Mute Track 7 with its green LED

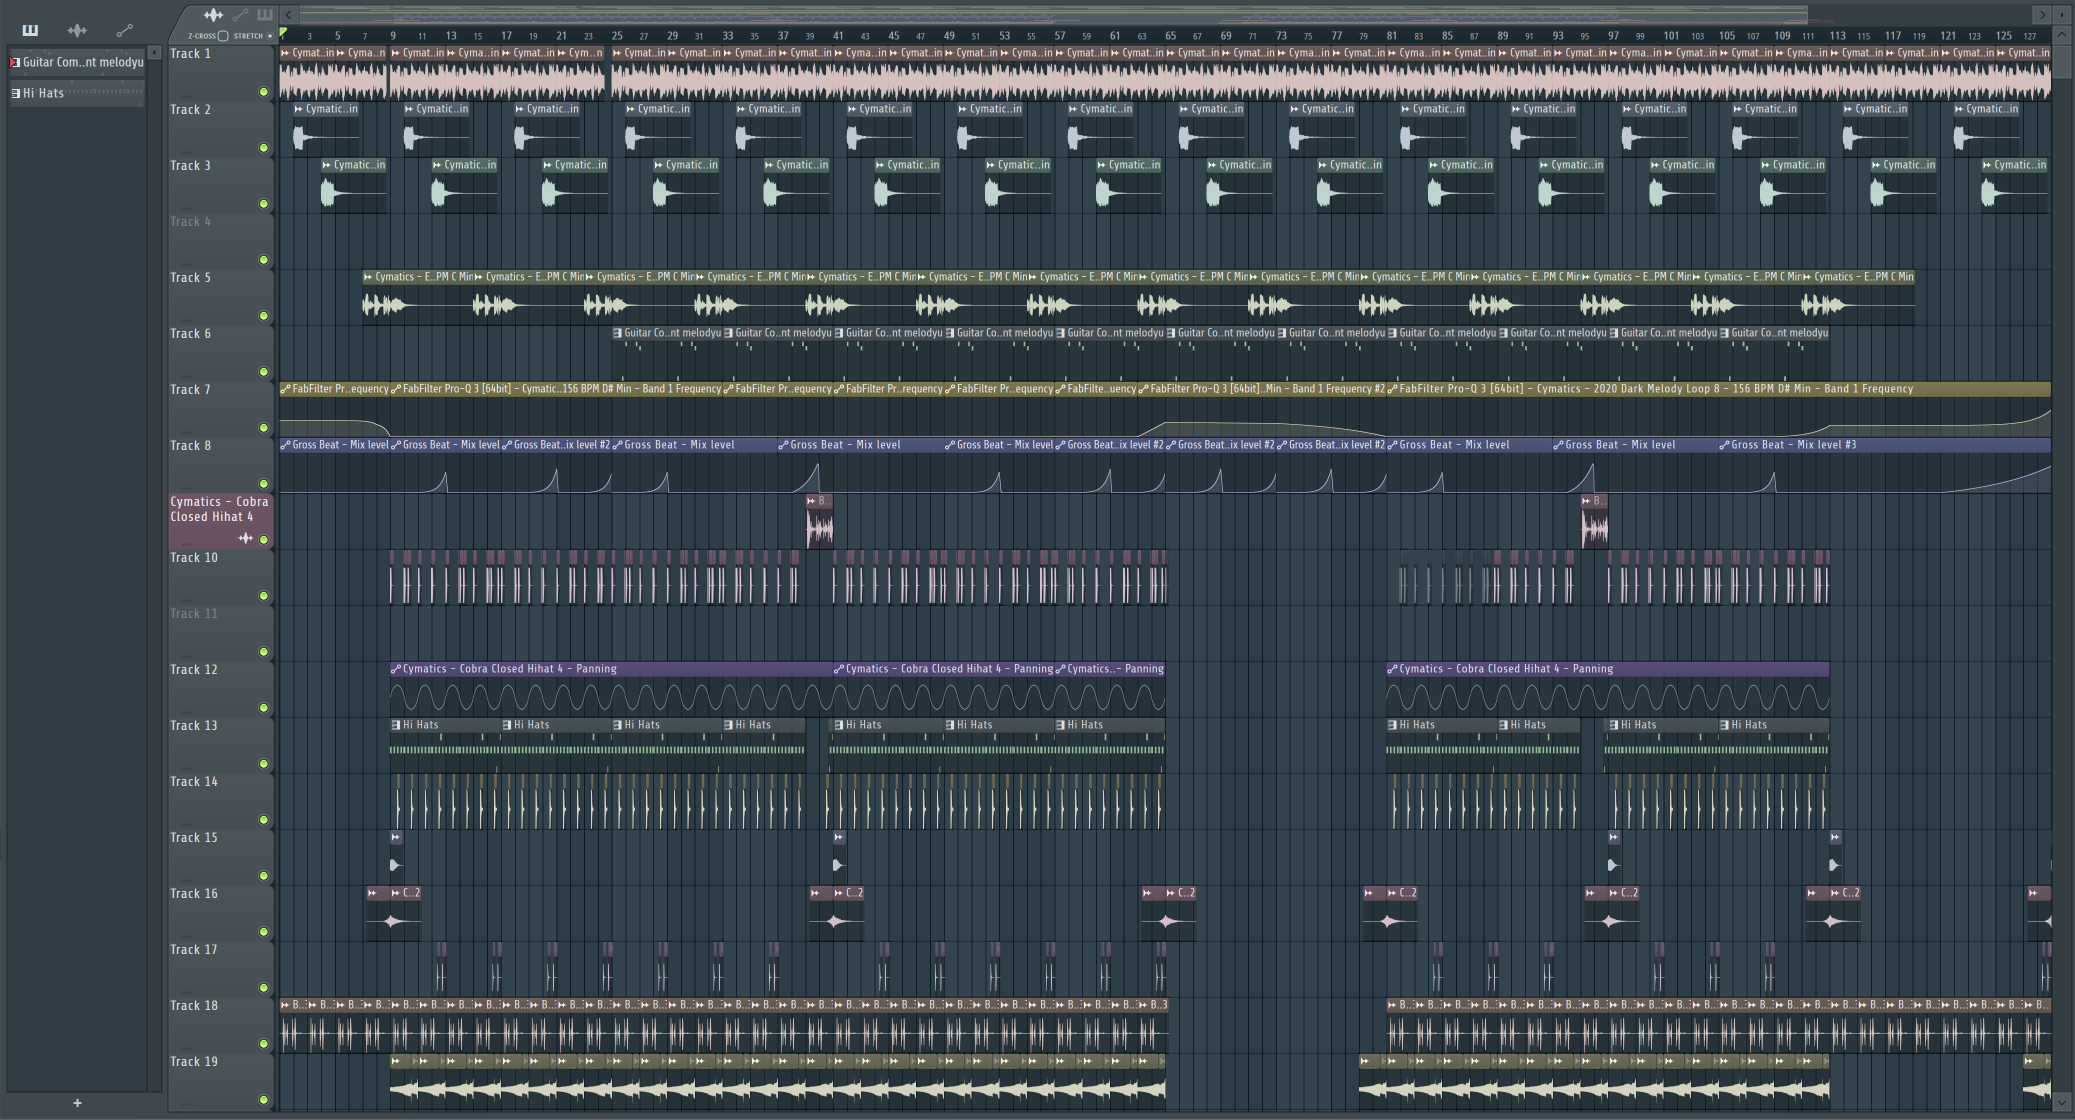pyautogui.click(x=264, y=428)
